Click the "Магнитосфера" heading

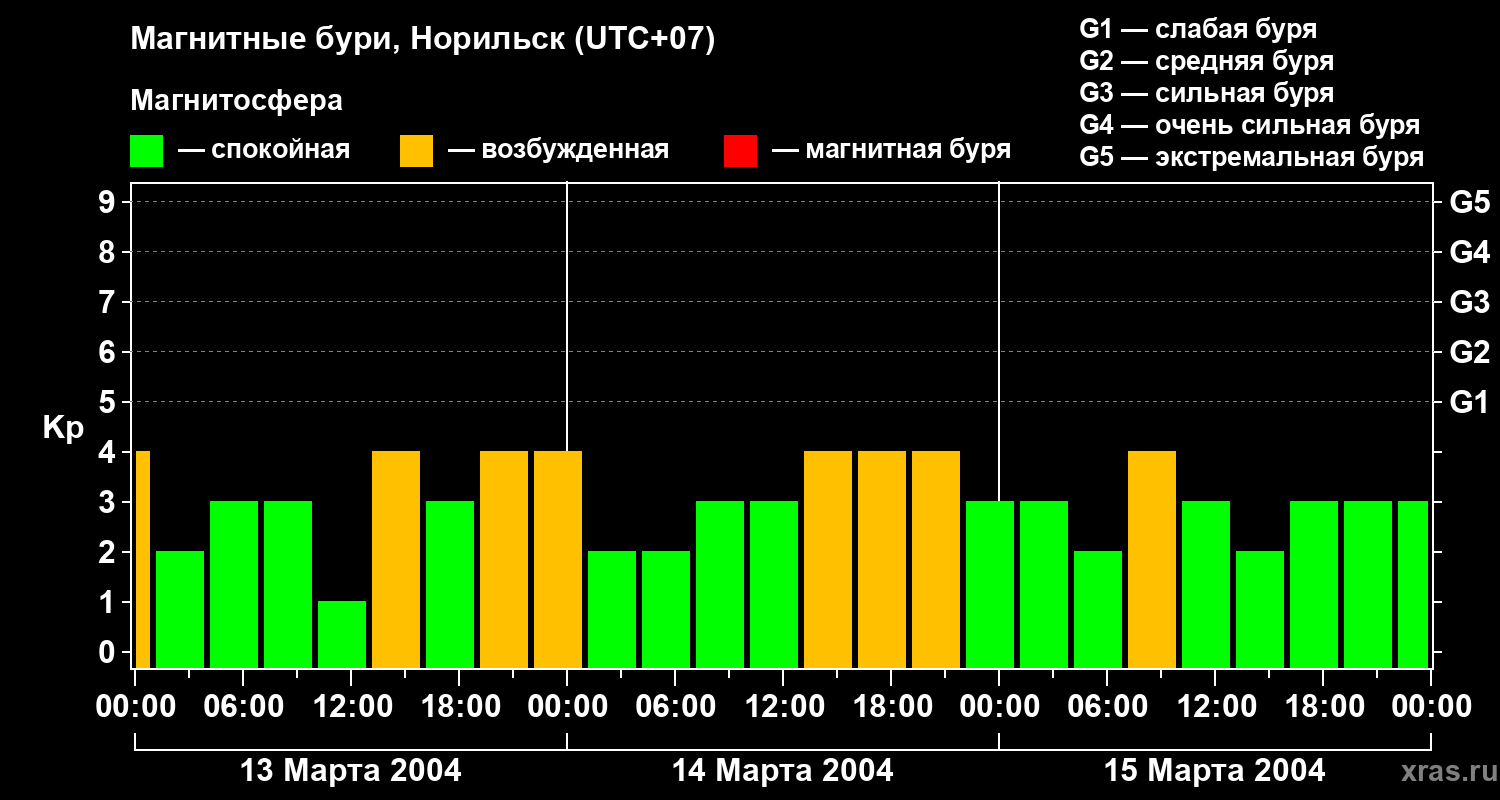click(236, 101)
